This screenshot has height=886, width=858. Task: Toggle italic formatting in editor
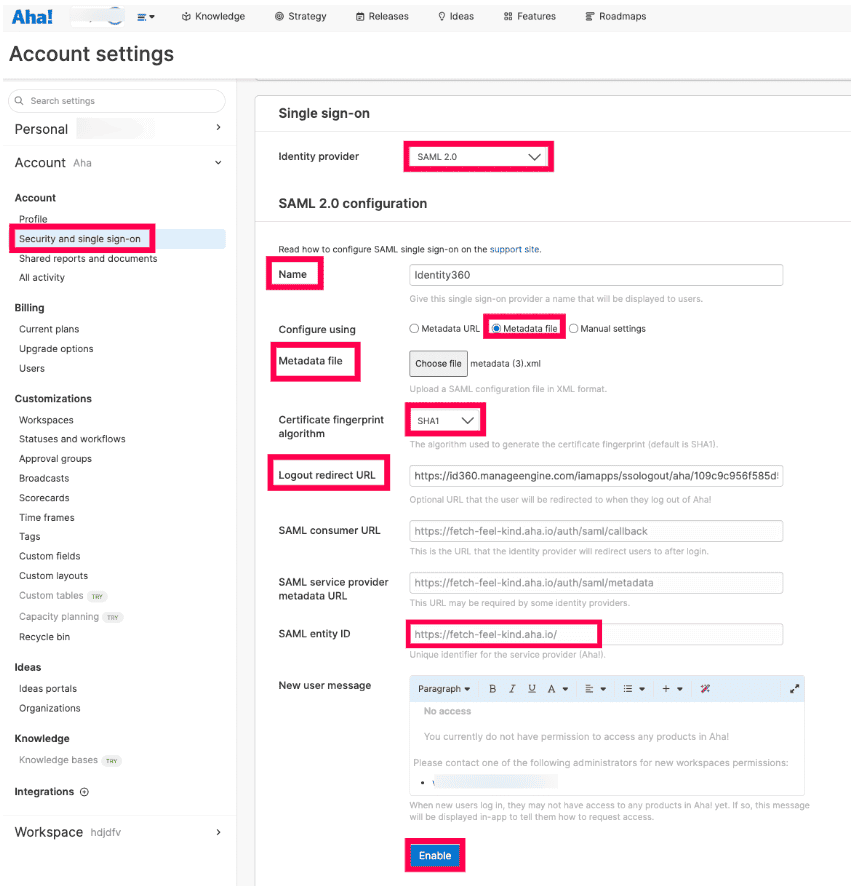coord(512,689)
